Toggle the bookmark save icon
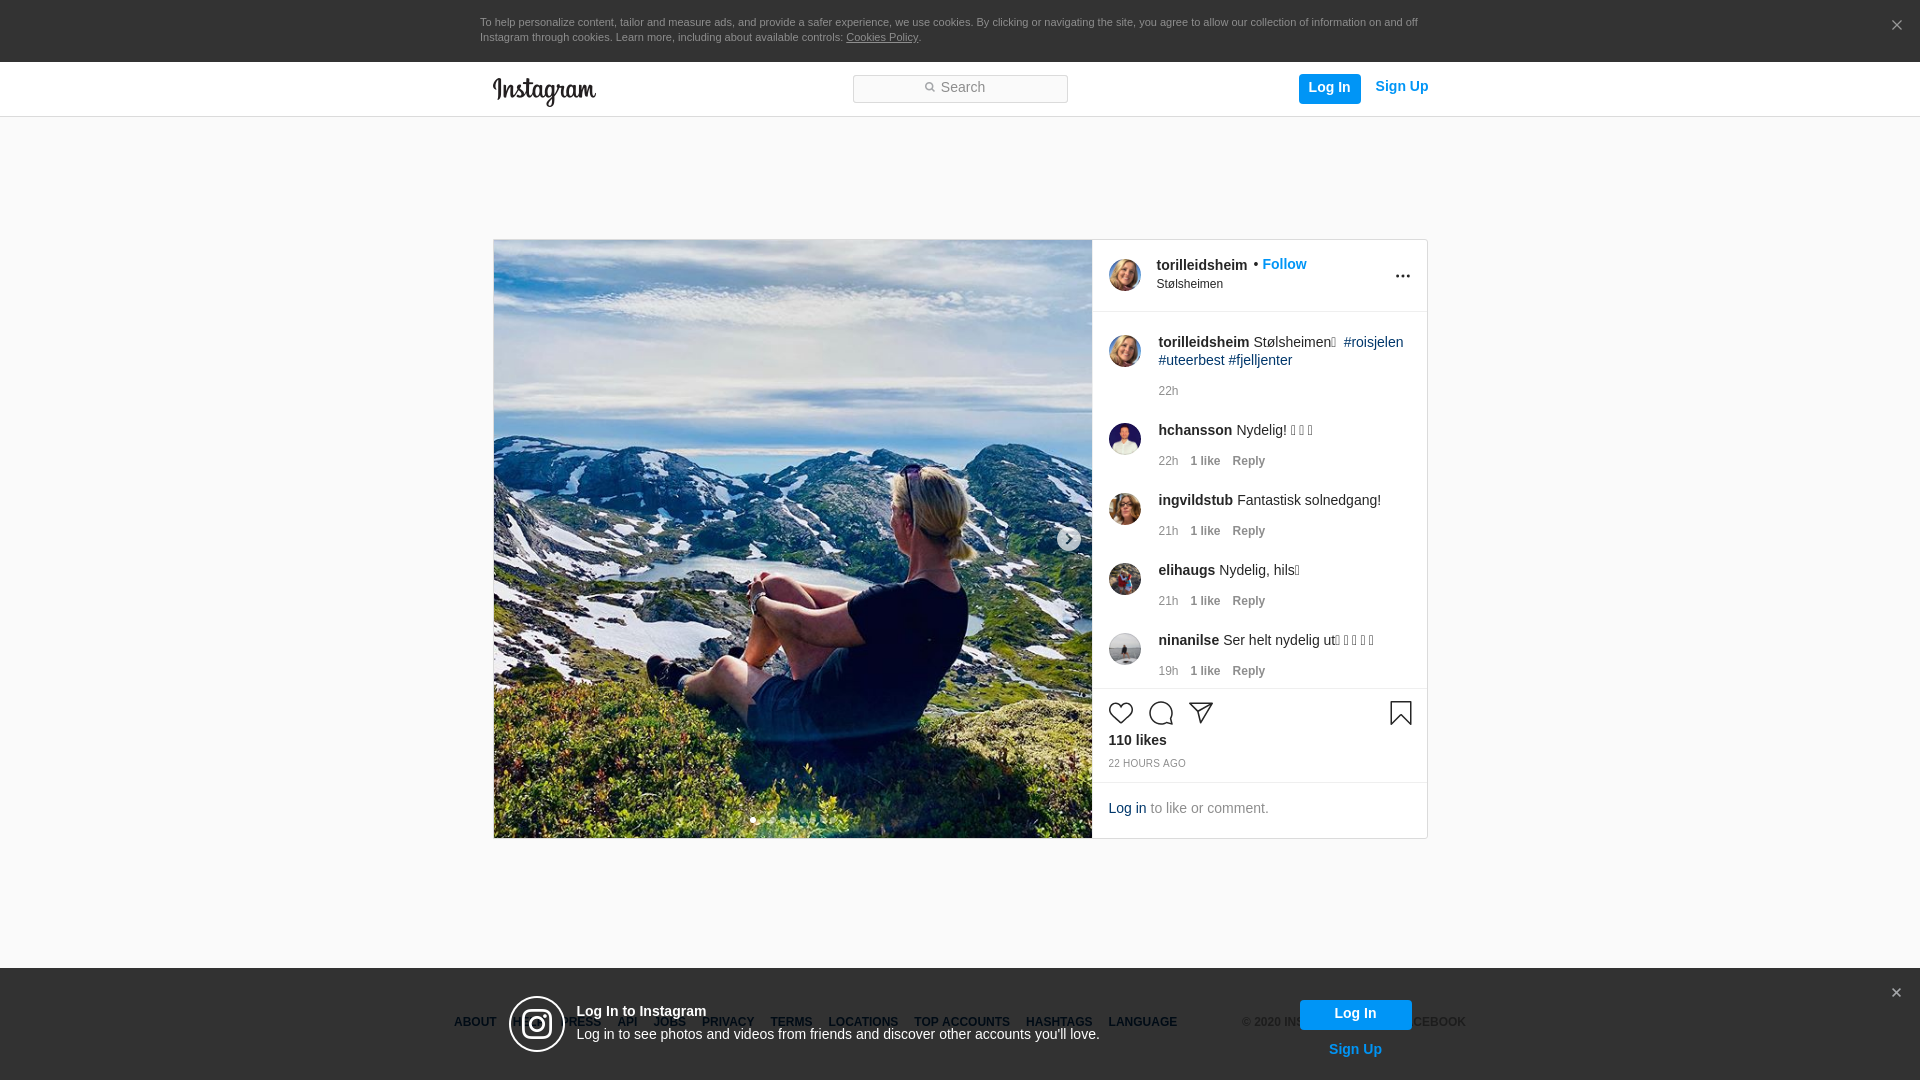Viewport: 1920px width, 1080px height. pyautogui.click(x=1400, y=713)
